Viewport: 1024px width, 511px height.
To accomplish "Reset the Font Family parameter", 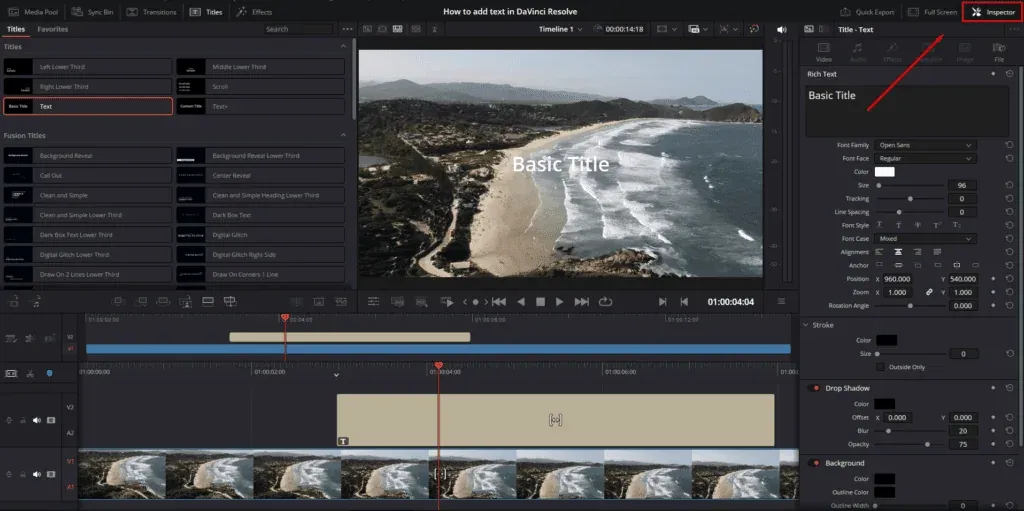I will tap(1009, 145).
